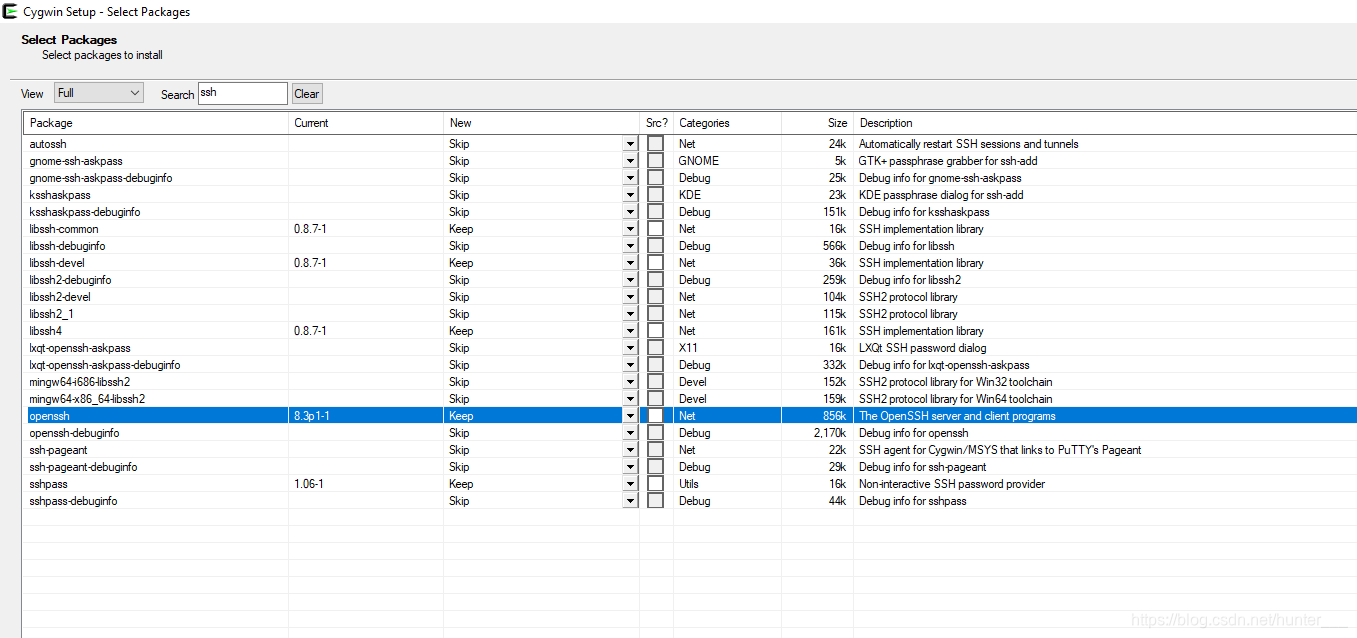Screen dimensions: 1357x638
Task: Expand version dropdown for ksshaskpass
Action: (630, 195)
